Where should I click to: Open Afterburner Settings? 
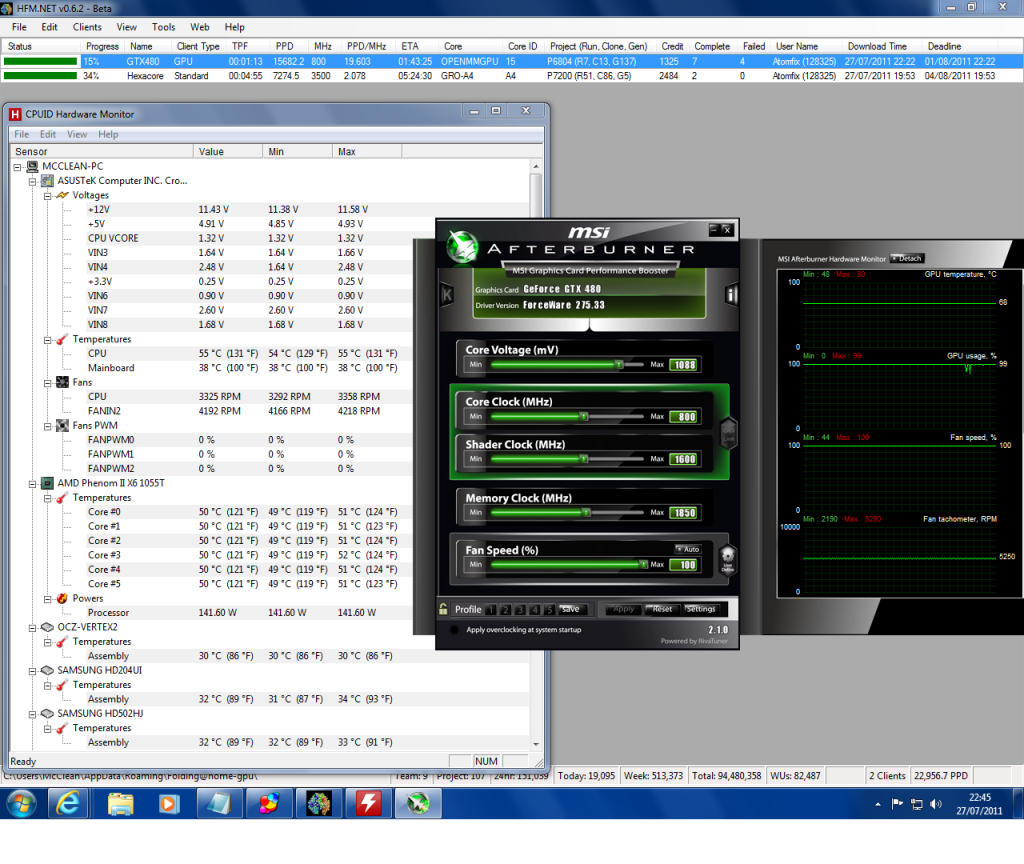point(701,609)
